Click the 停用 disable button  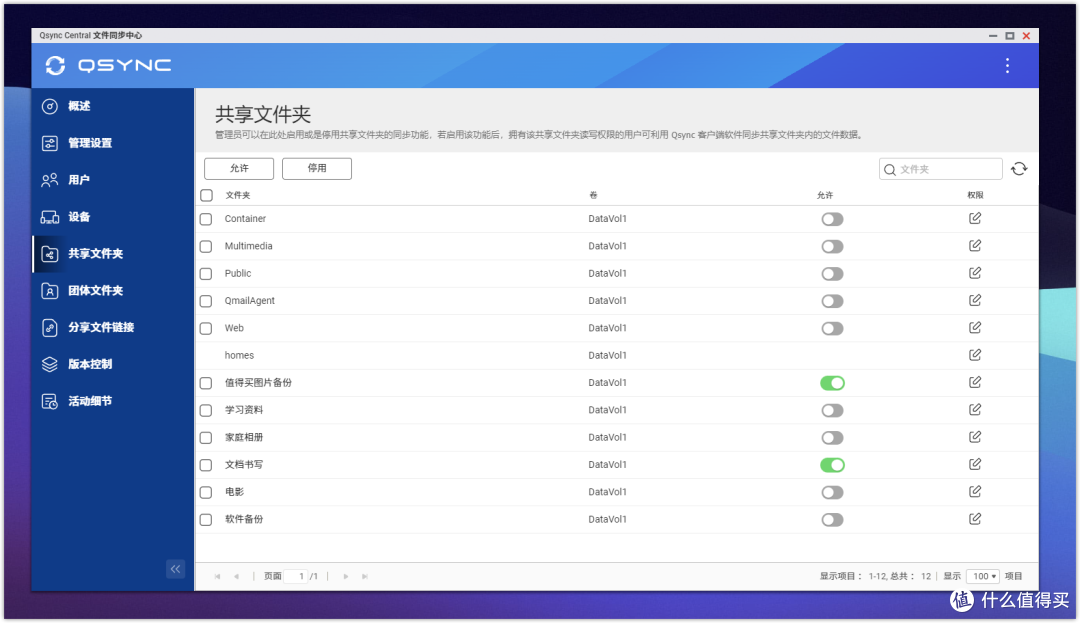click(x=317, y=168)
